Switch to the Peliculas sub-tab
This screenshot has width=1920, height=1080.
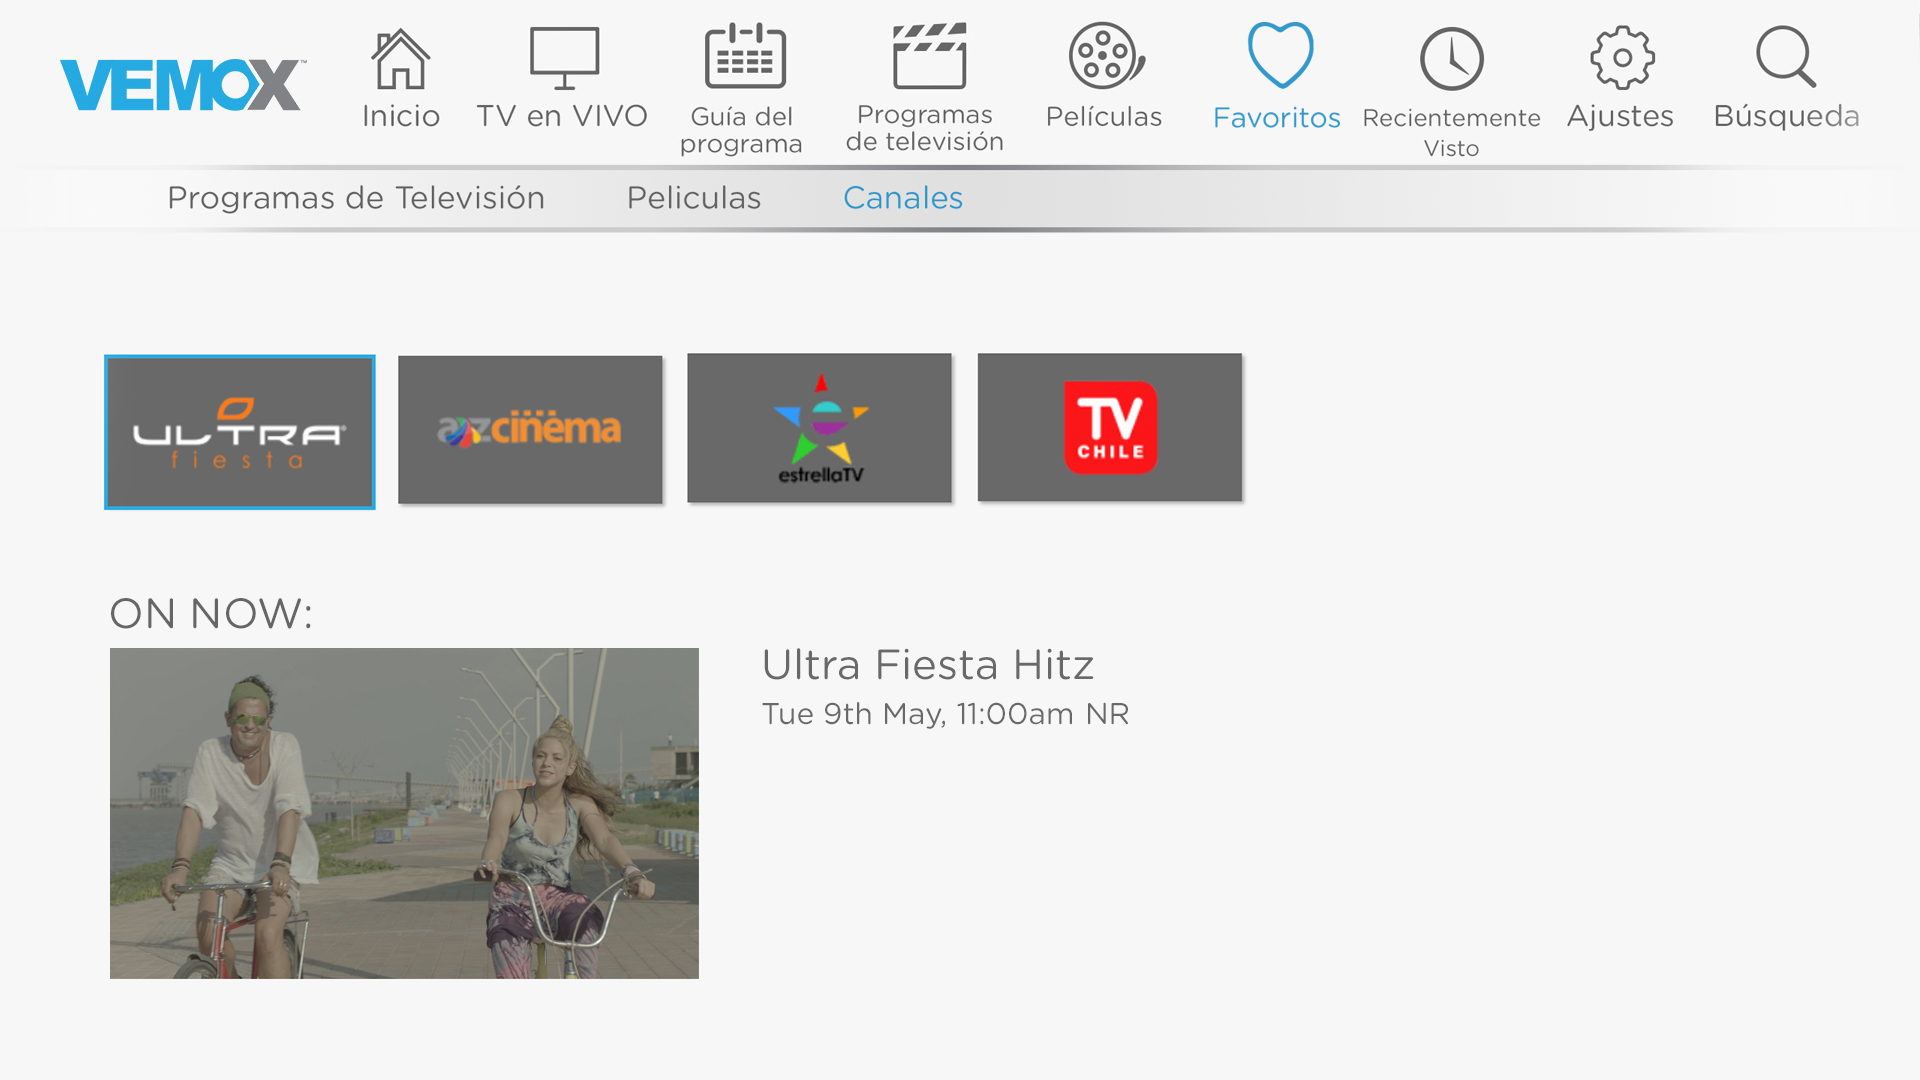pos(693,198)
